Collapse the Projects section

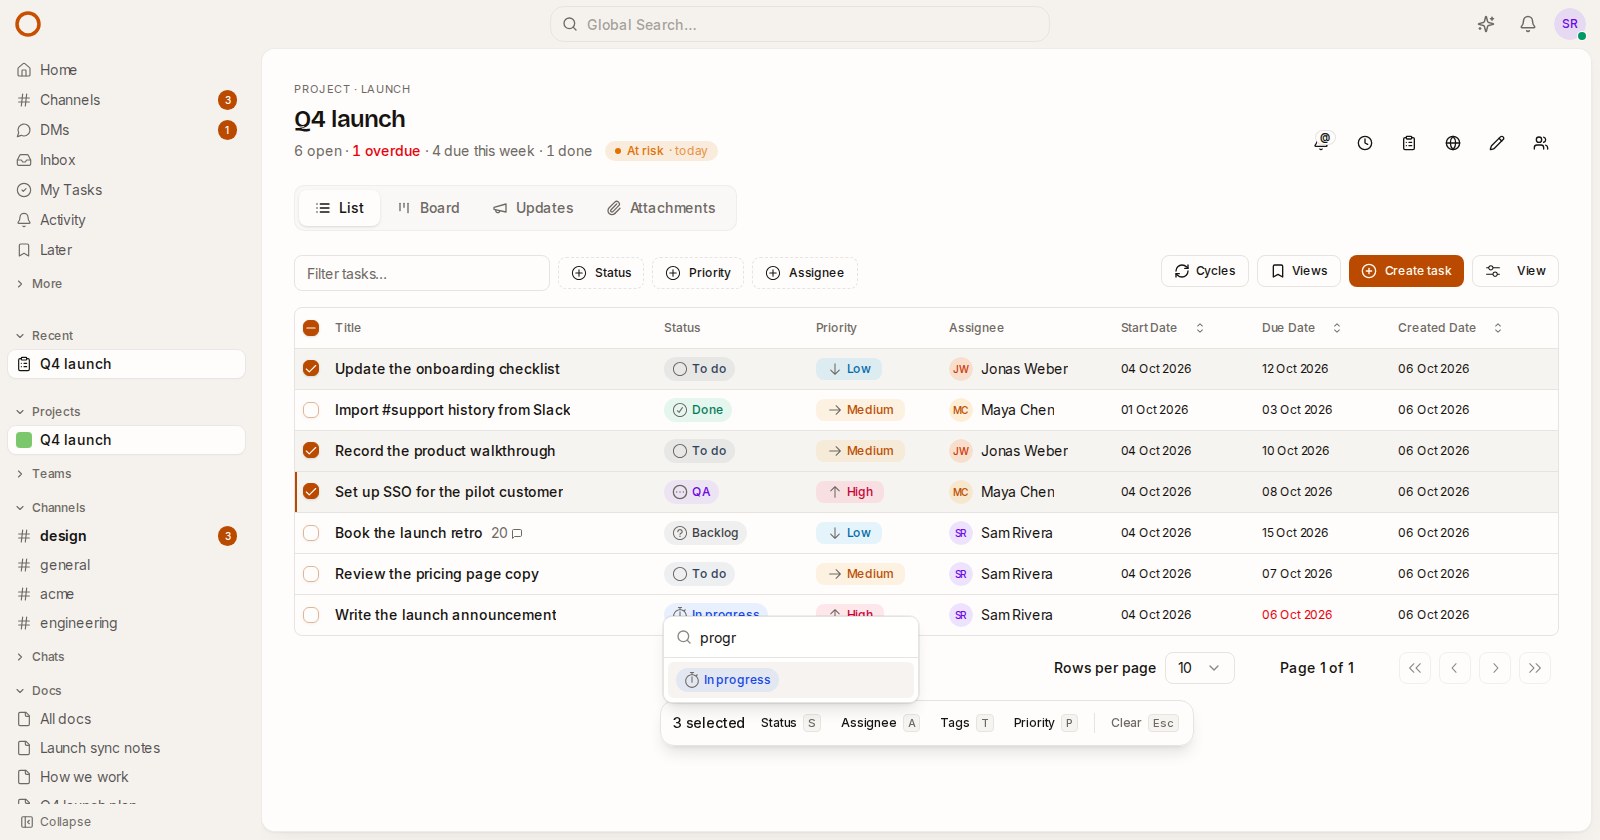click(48, 412)
